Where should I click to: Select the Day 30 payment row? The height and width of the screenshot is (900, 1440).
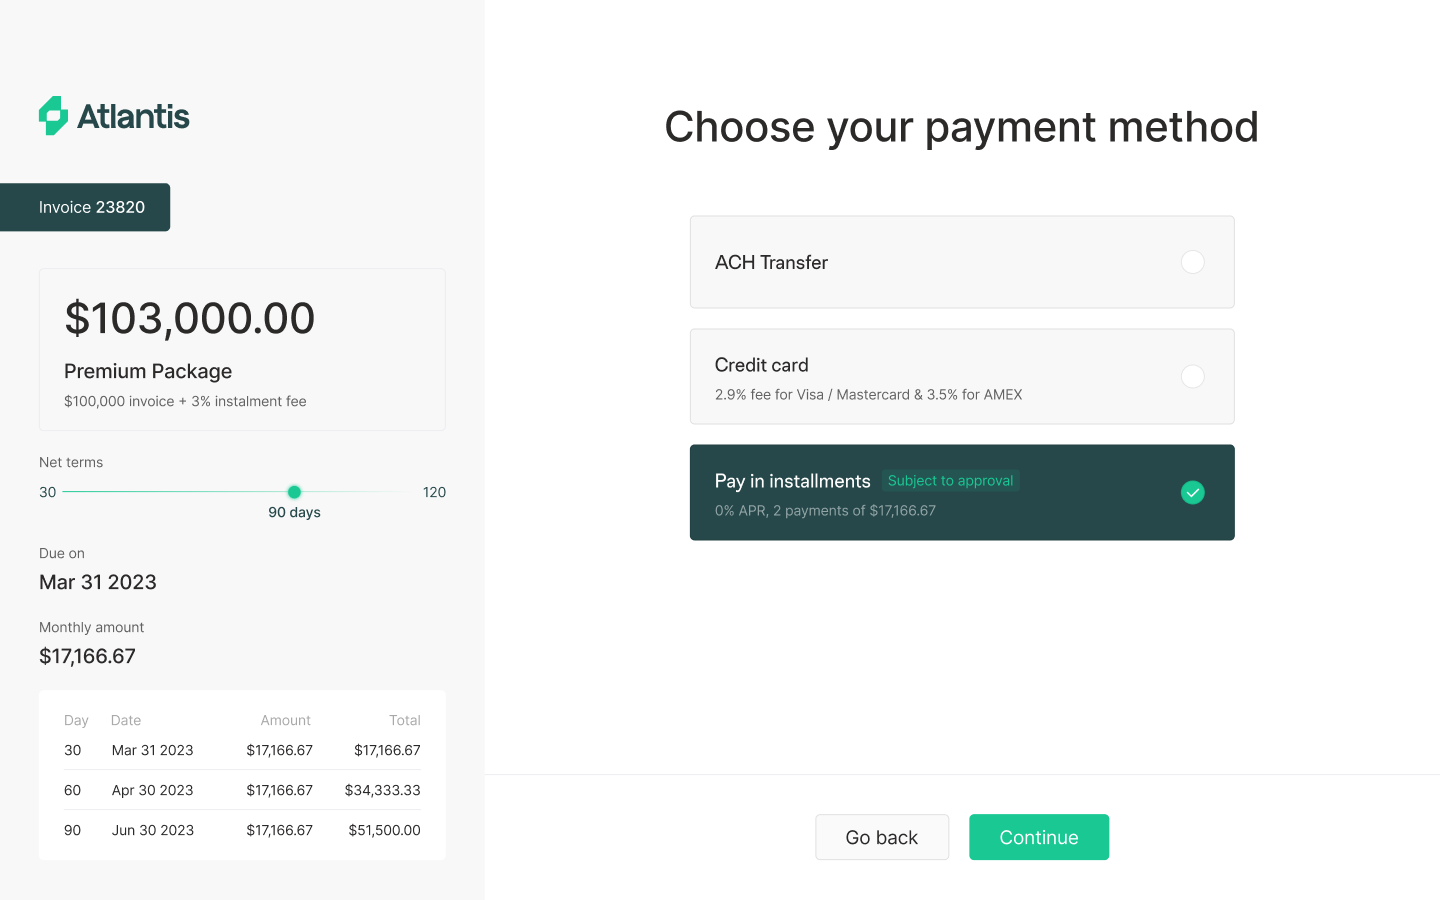pyautogui.click(x=242, y=750)
